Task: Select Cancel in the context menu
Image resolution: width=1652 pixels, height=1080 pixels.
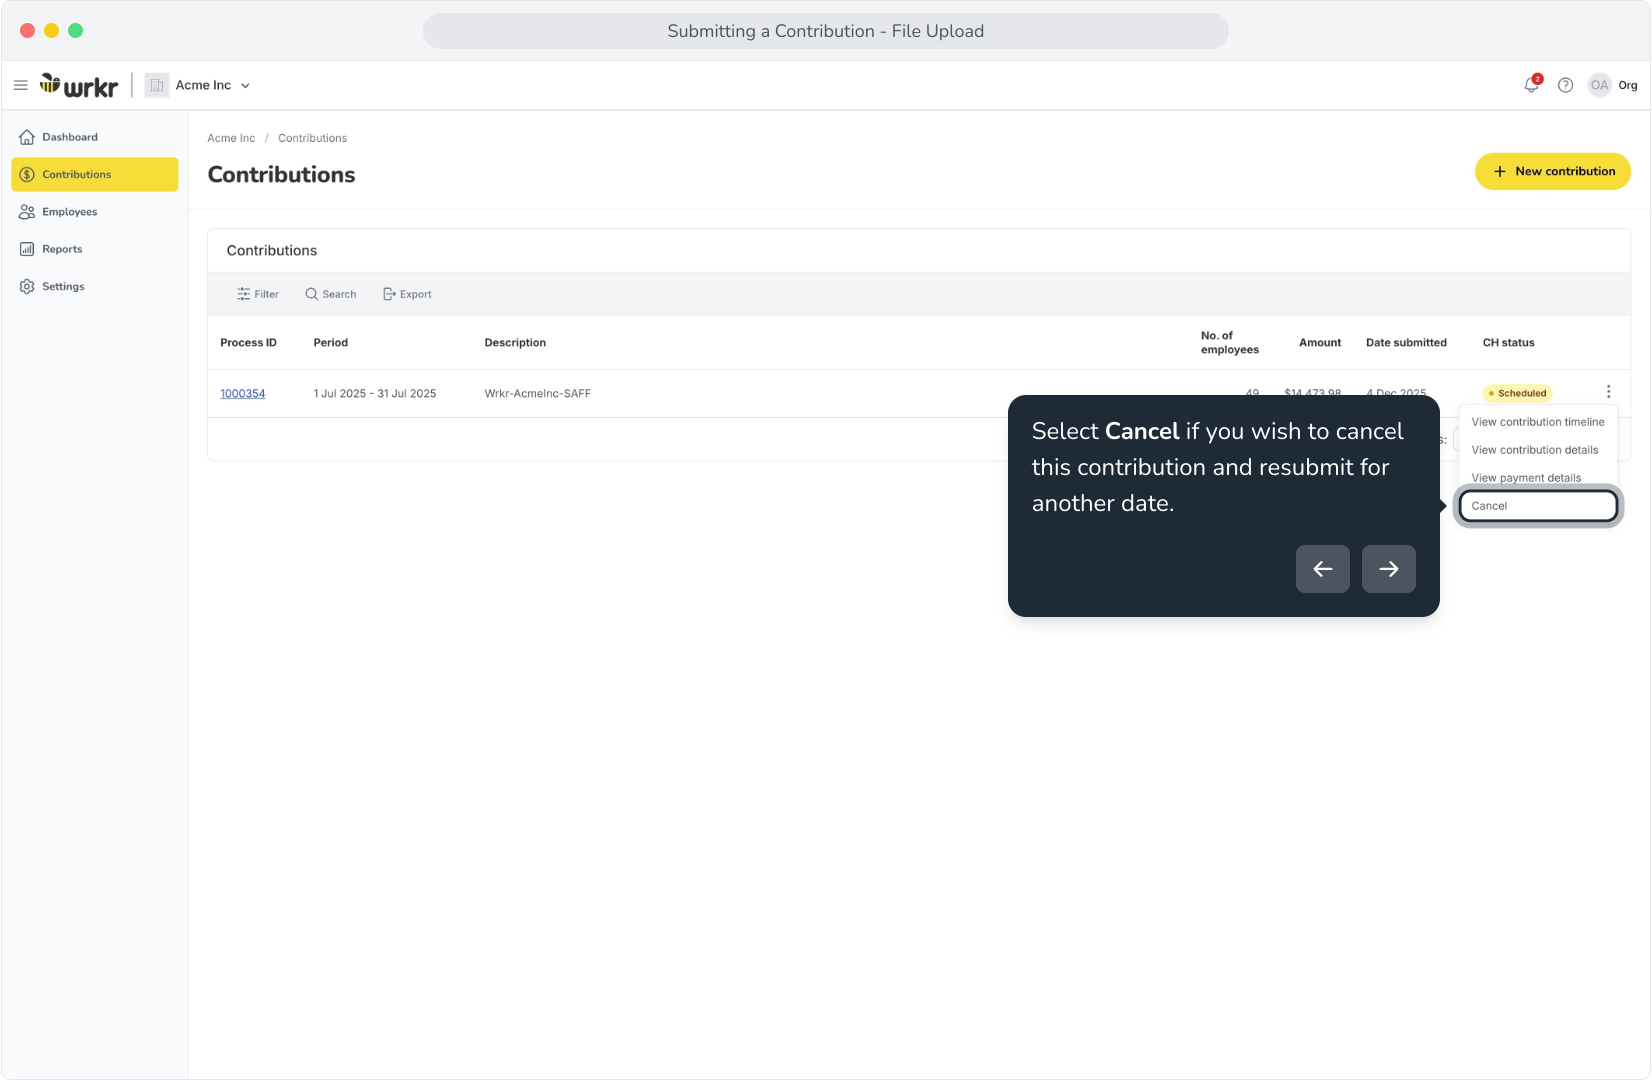Action: click(1538, 506)
